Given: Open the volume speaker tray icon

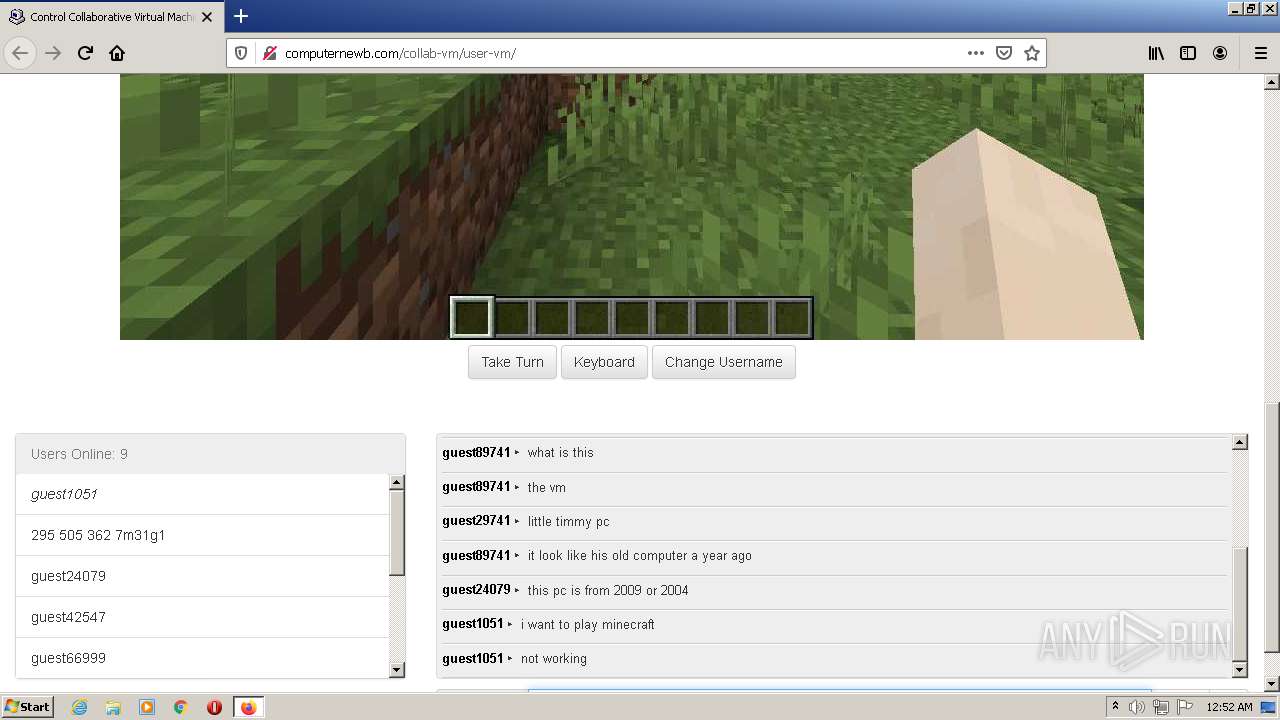Looking at the screenshot, I should (x=1137, y=707).
